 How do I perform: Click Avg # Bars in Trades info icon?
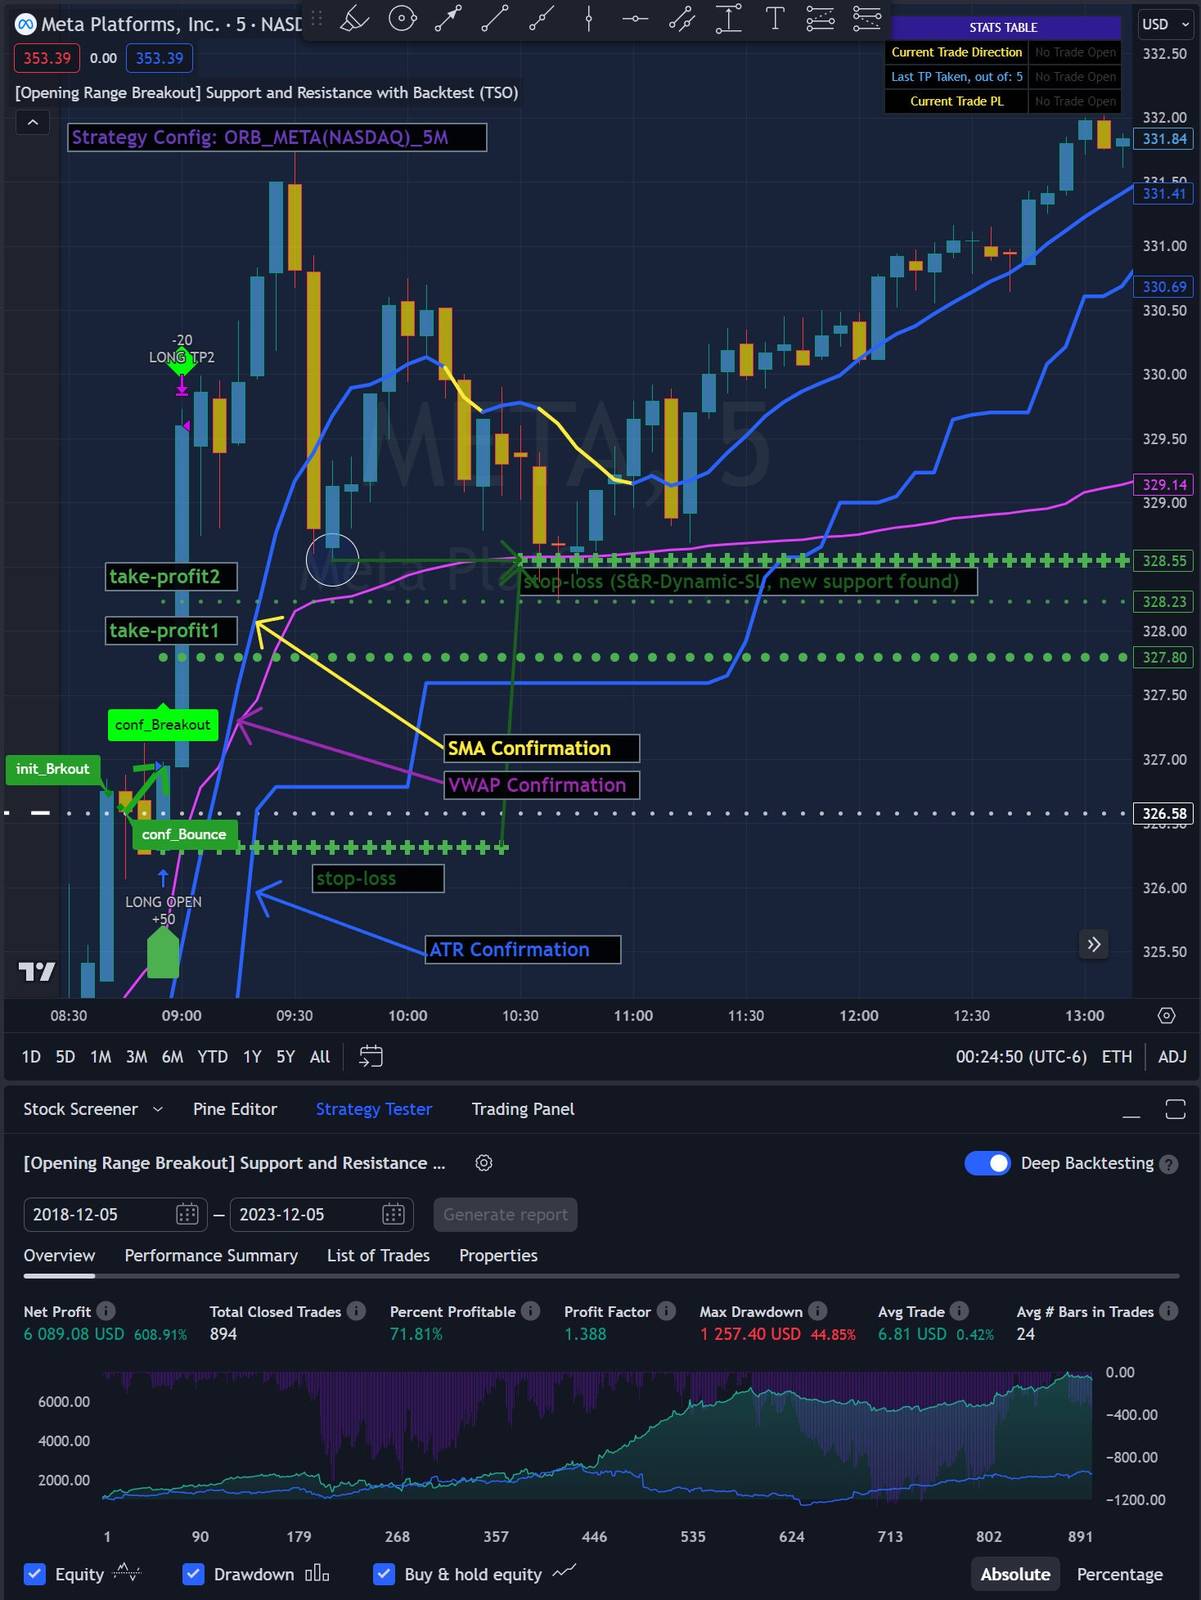pos(1168,1311)
